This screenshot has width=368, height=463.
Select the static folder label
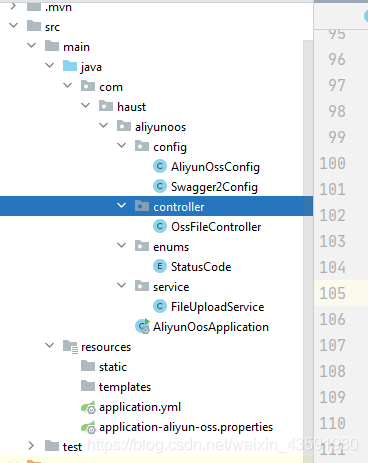point(113,367)
